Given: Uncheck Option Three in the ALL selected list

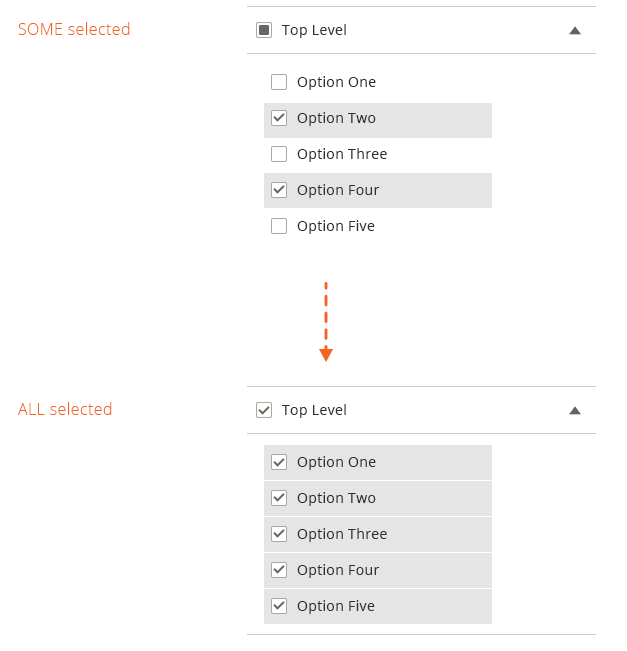Looking at the screenshot, I should pyautogui.click(x=279, y=534).
